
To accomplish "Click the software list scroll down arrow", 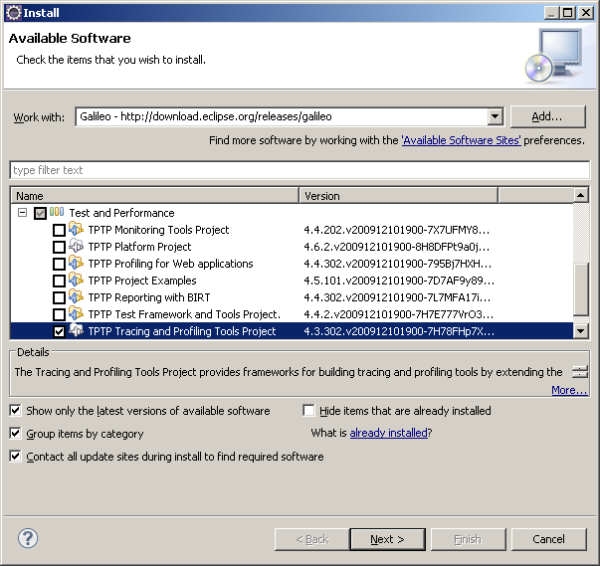I will point(580,331).
